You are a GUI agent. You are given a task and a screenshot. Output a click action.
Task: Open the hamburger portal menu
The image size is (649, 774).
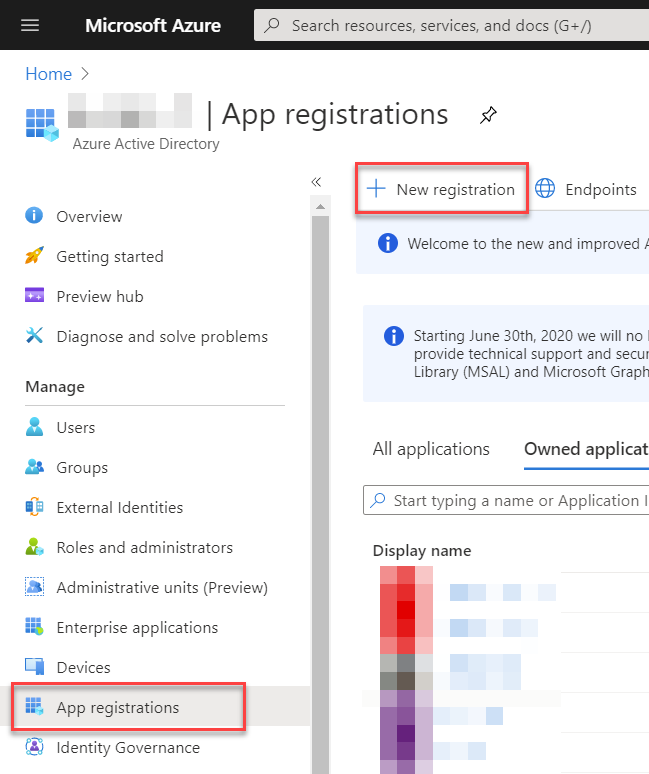[30, 25]
